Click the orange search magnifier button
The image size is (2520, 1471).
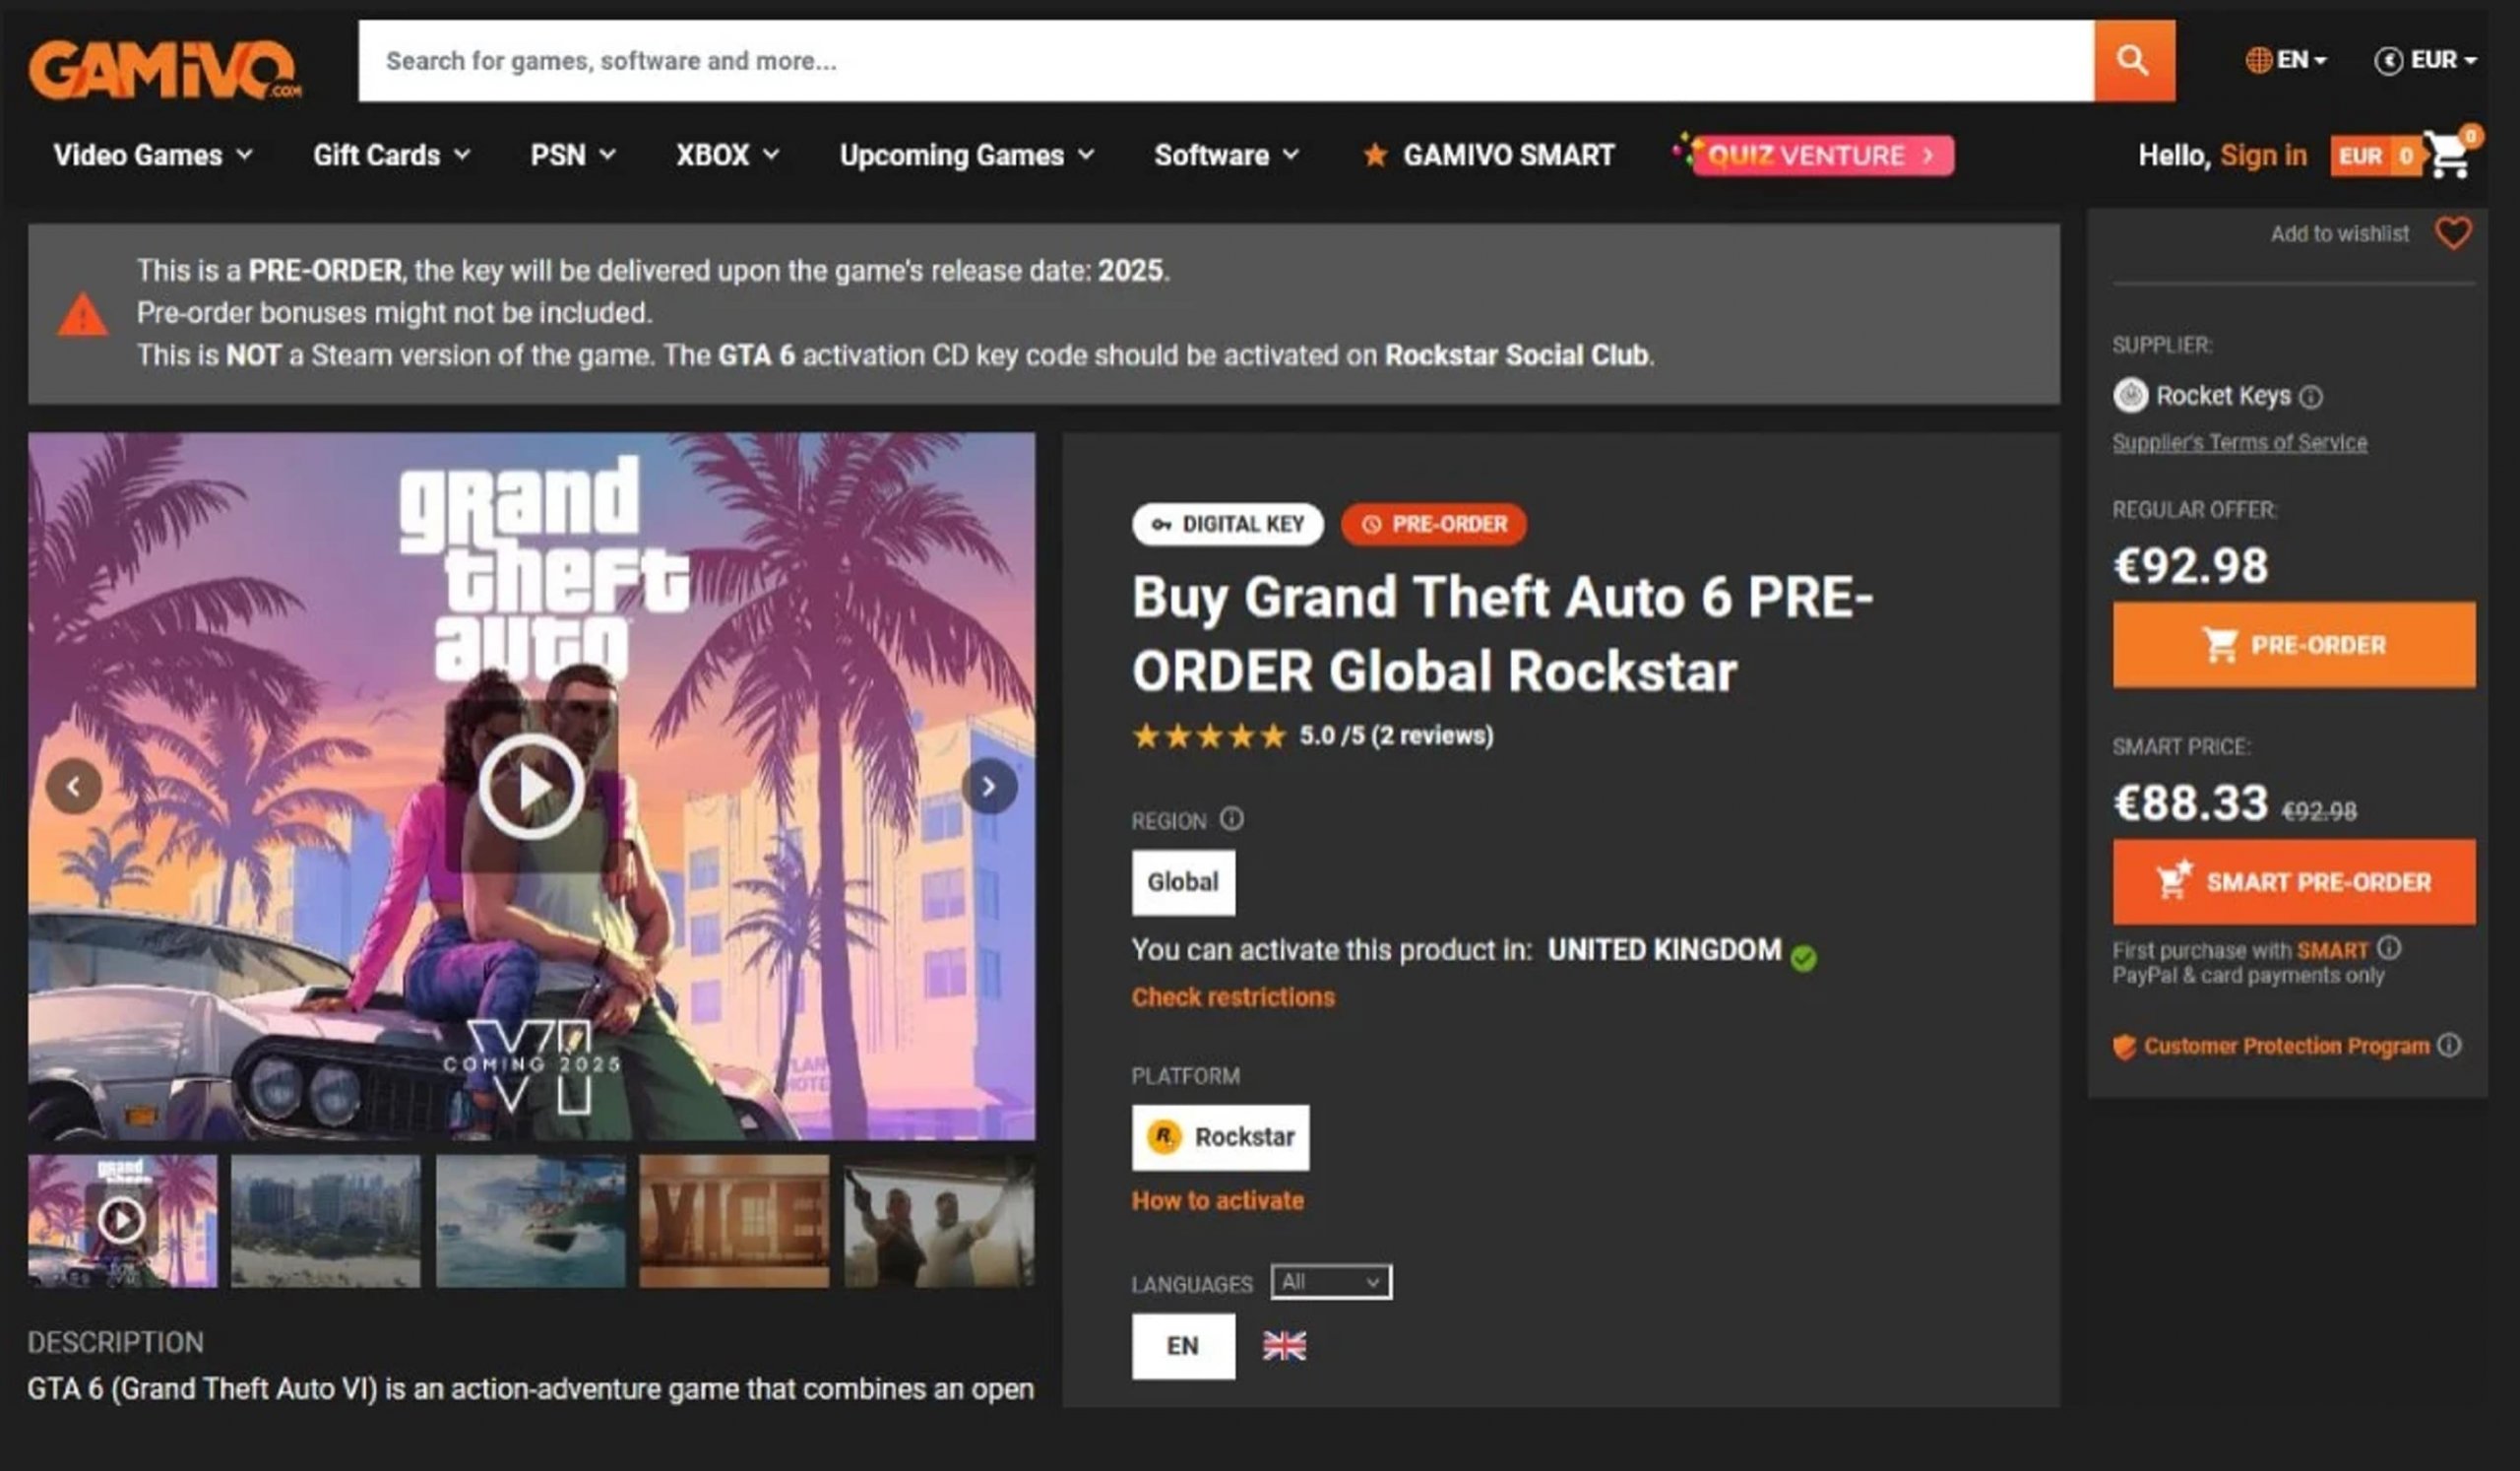tap(2134, 61)
